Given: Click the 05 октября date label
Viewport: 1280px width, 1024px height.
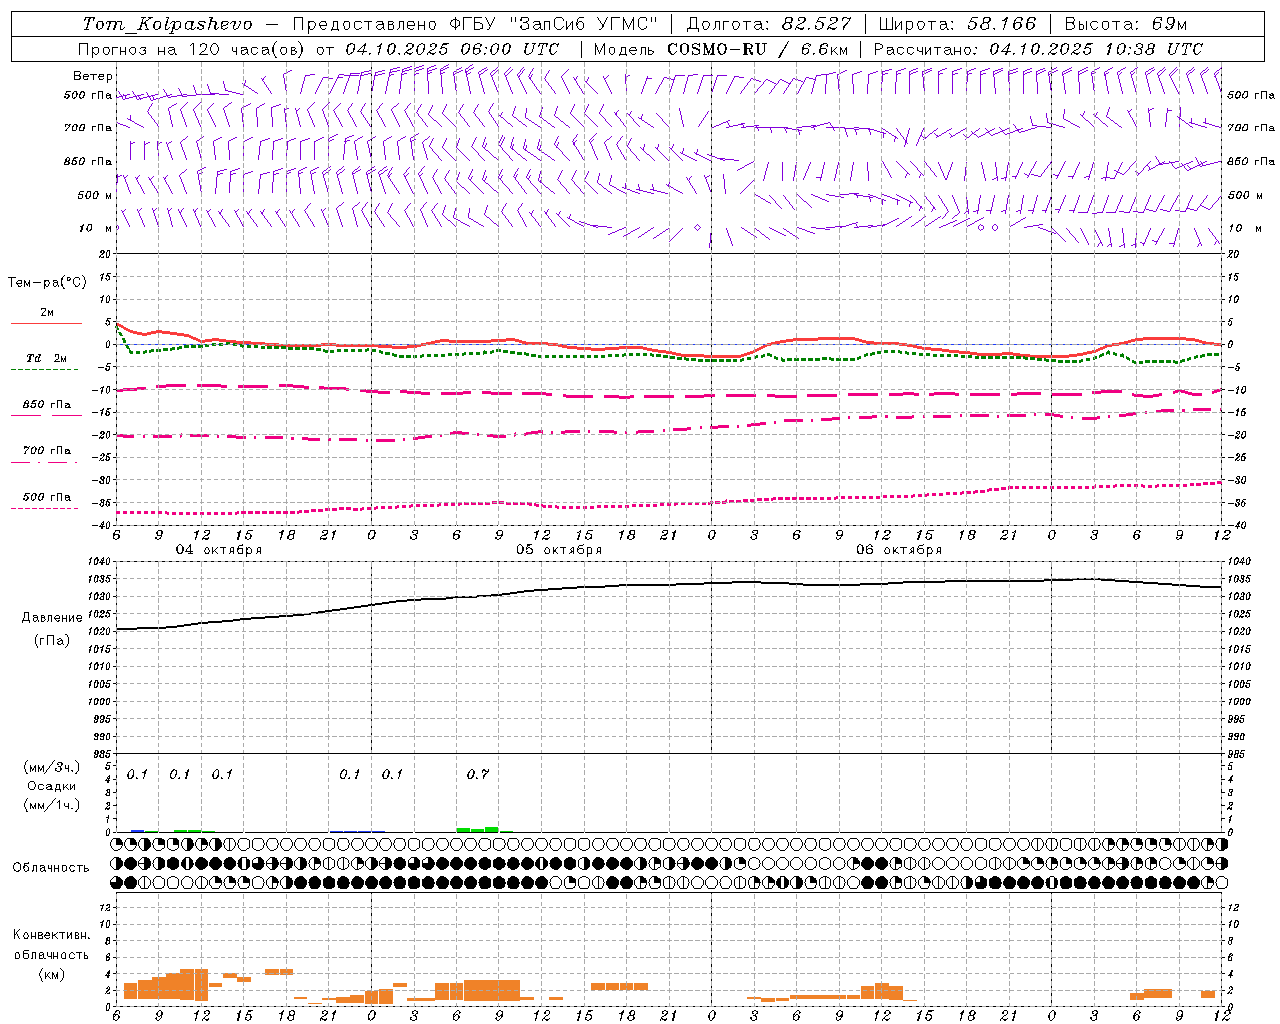Looking at the screenshot, I should tap(559, 550).
